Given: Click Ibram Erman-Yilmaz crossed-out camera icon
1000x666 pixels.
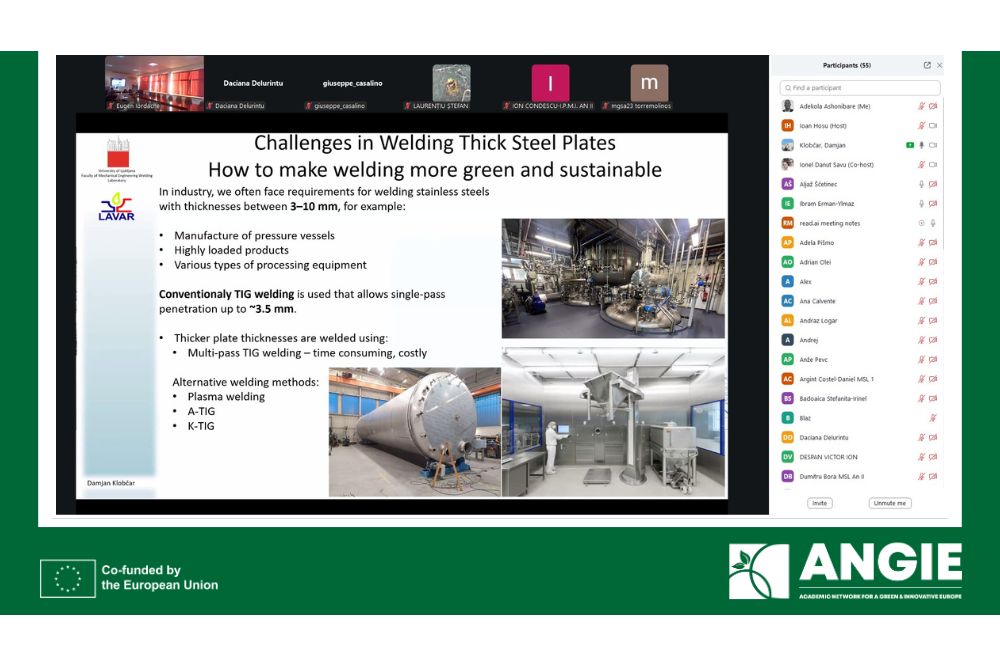Looking at the screenshot, I should click(933, 204).
